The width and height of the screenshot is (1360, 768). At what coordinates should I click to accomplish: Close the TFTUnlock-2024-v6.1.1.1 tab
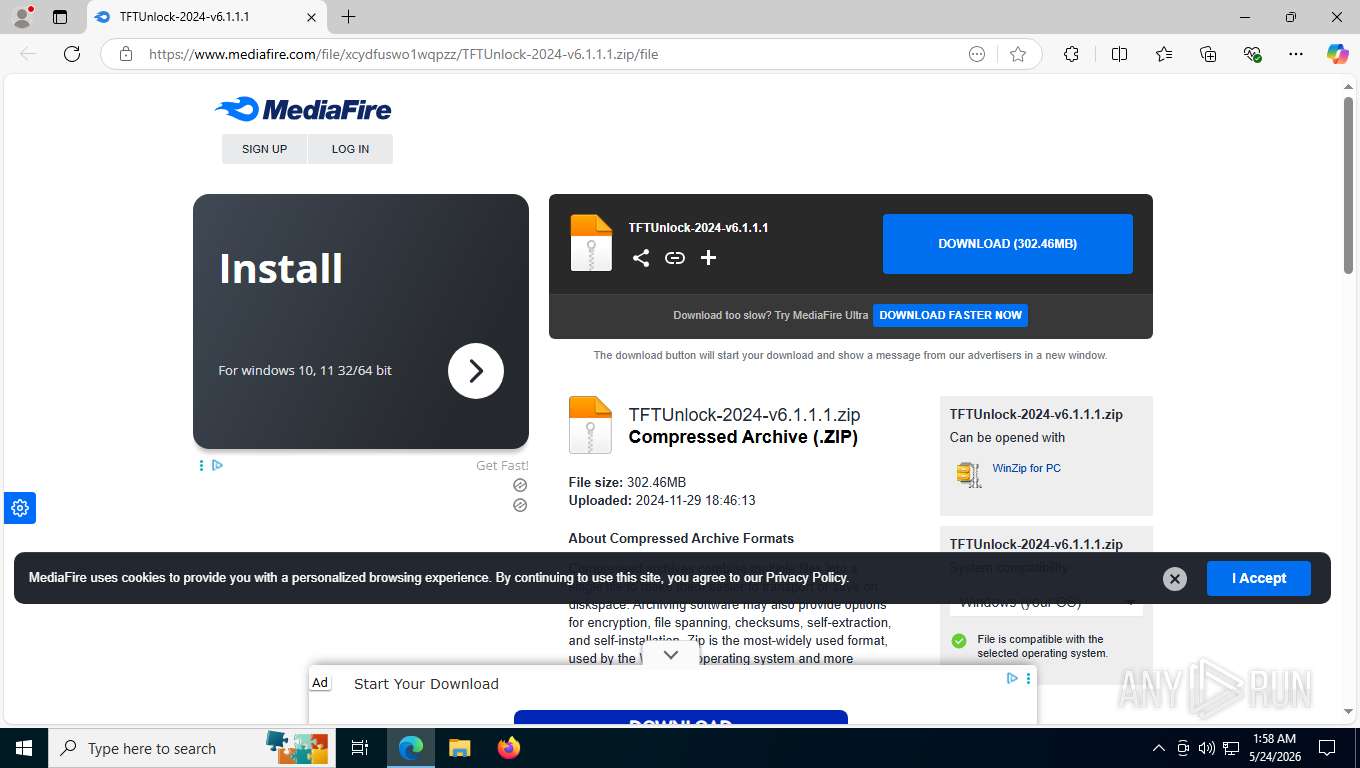311,17
